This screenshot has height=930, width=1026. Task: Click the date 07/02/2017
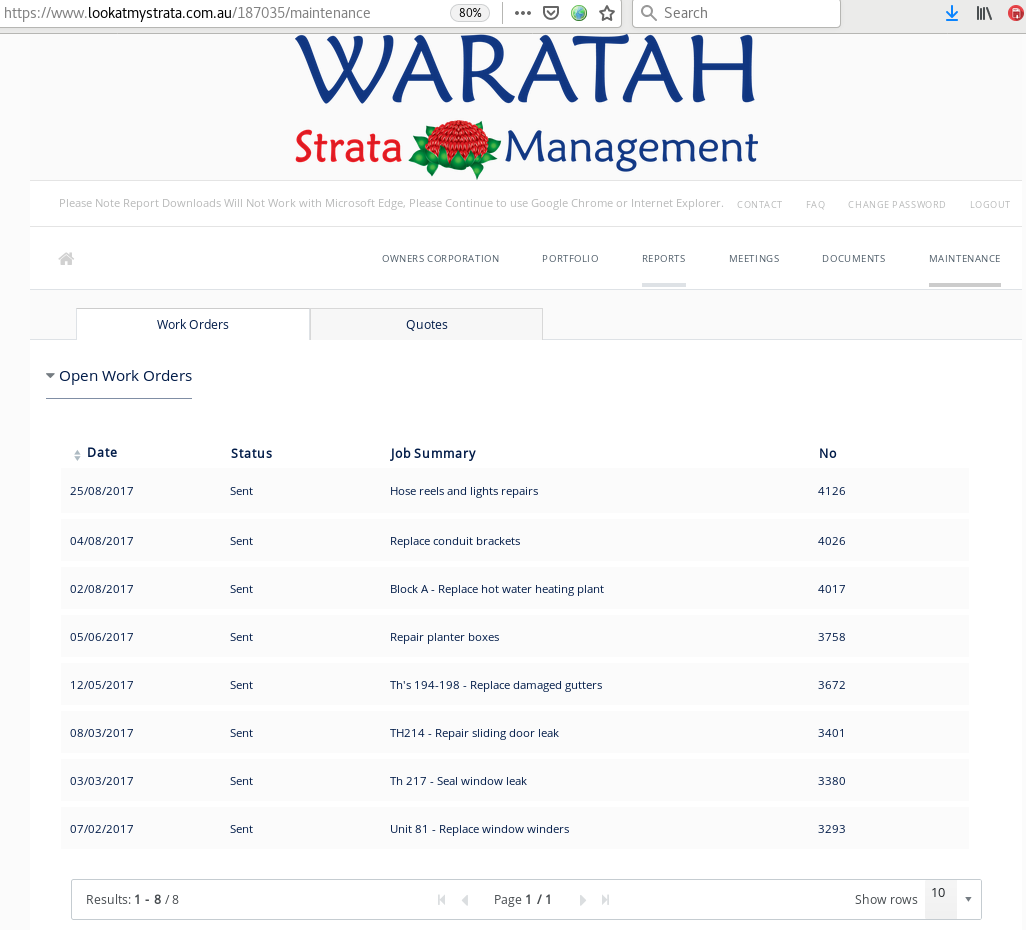point(101,829)
